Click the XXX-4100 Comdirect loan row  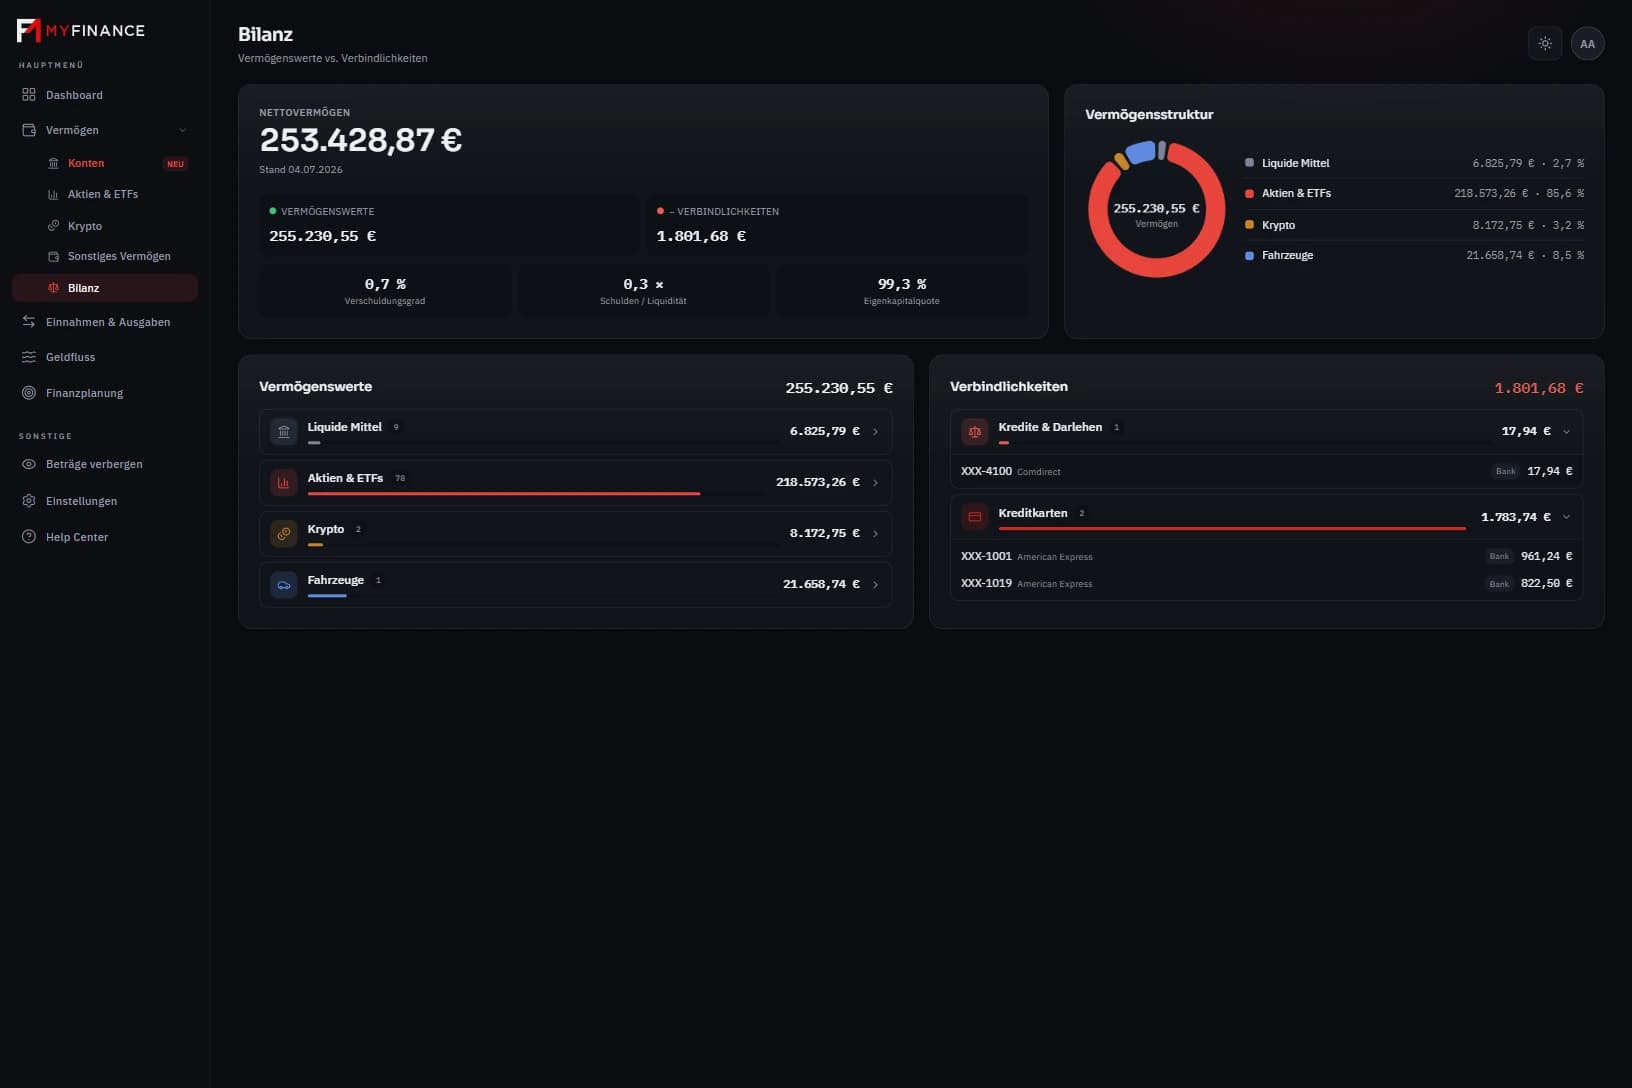1266,471
